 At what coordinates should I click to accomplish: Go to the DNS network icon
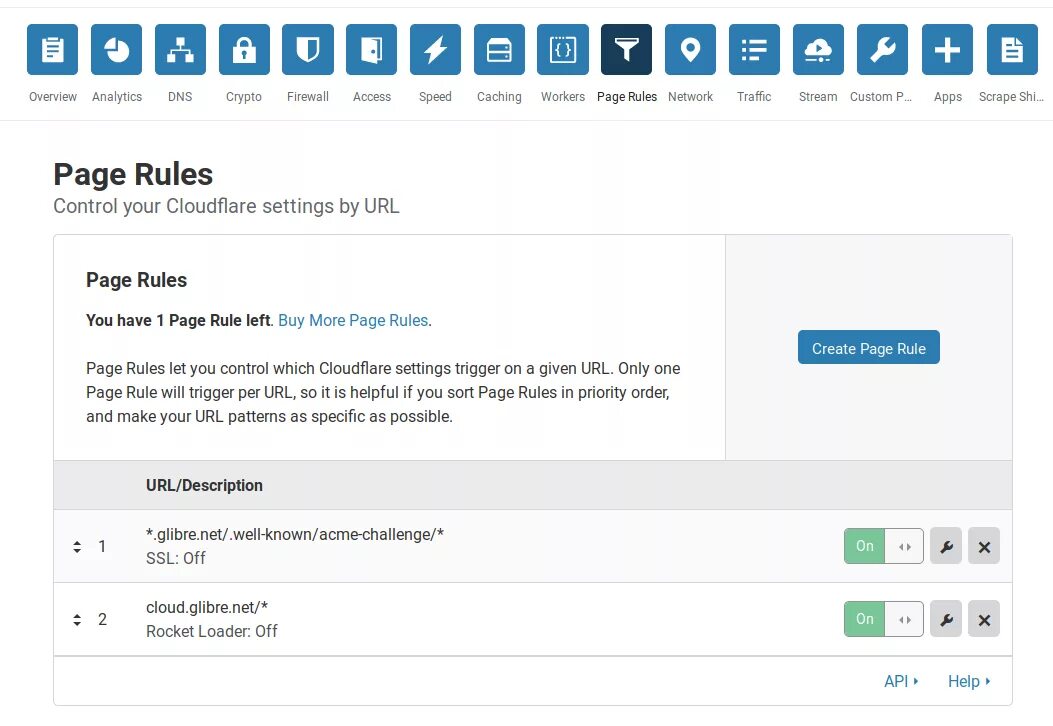pyautogui.click(x=180, y=50)
